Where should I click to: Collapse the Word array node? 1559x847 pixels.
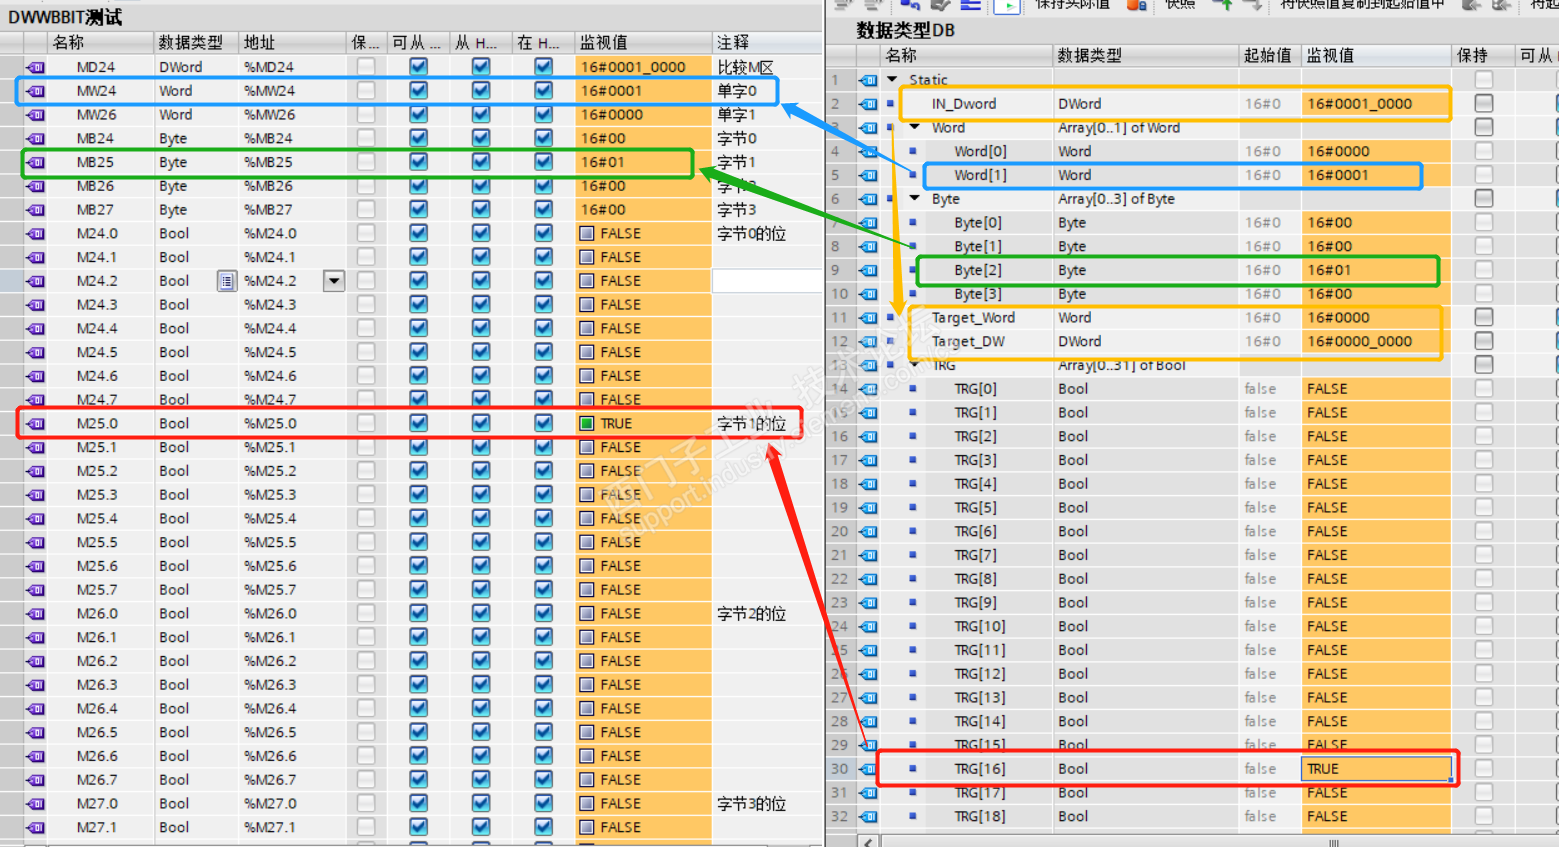pyautogui.click(x=915, y=127)
